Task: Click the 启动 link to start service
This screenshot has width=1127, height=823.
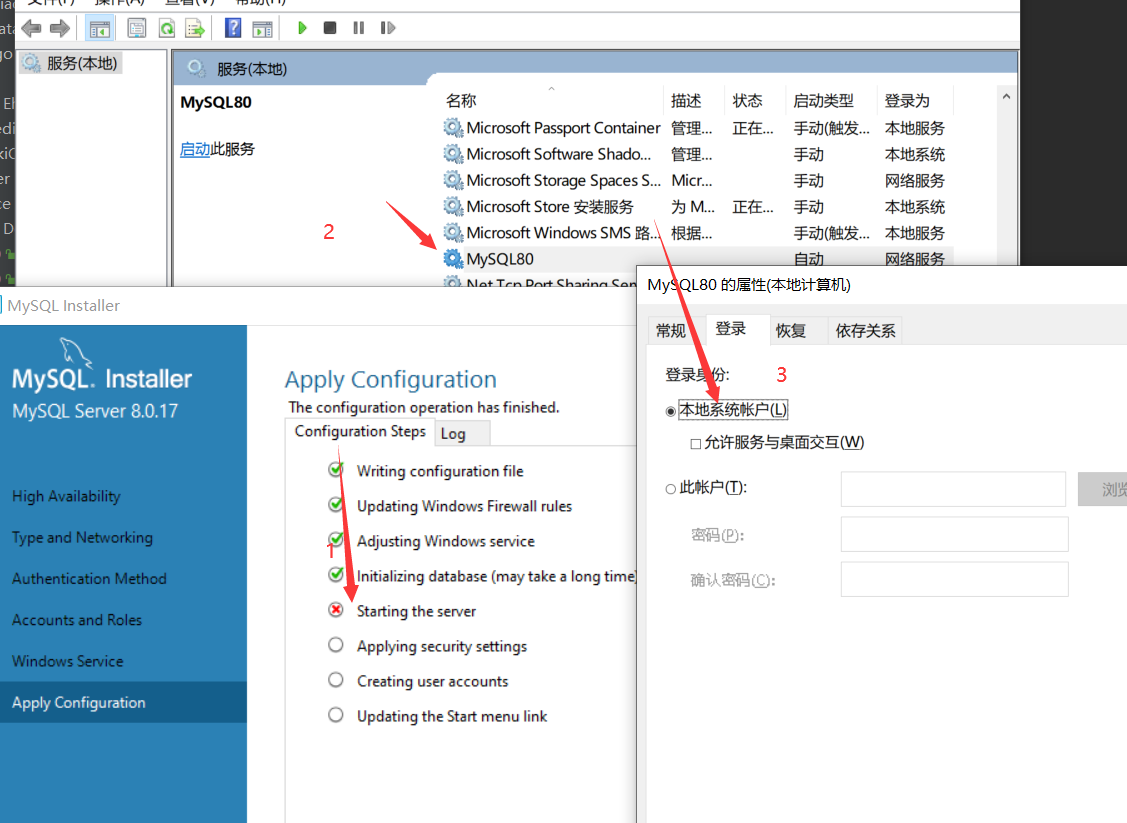Action: click(x=194, y=149)
